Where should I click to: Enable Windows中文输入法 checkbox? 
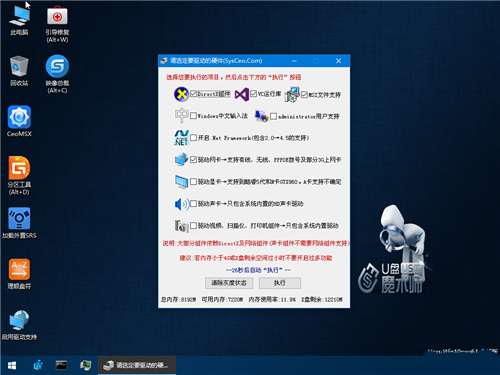[193, 116]
